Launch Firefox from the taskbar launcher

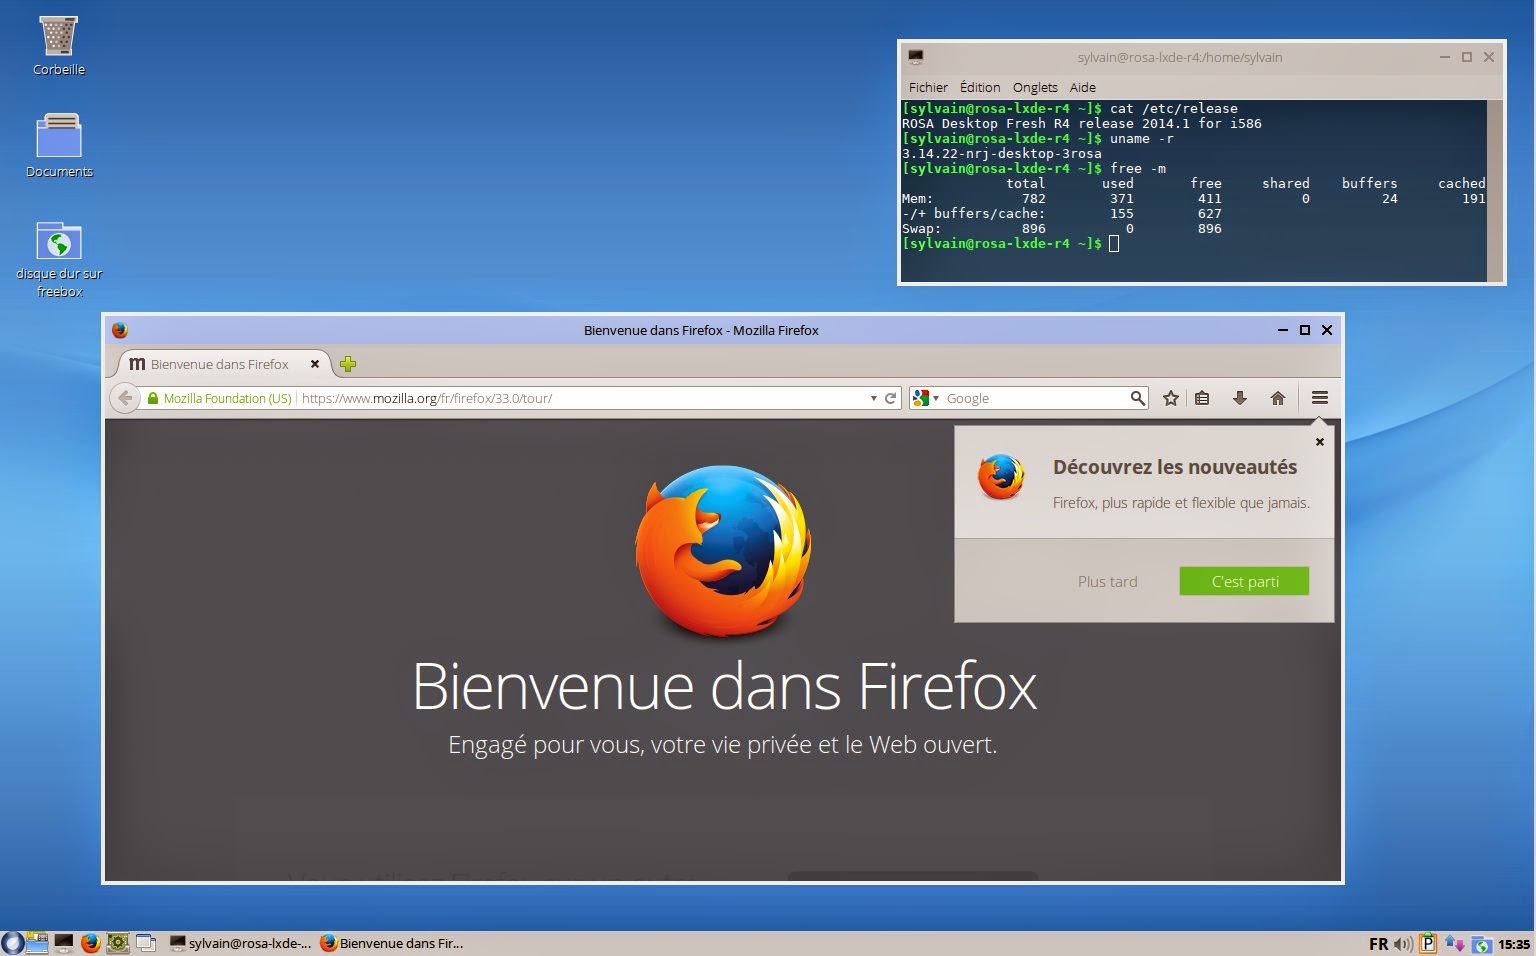[x=91, y=943]
